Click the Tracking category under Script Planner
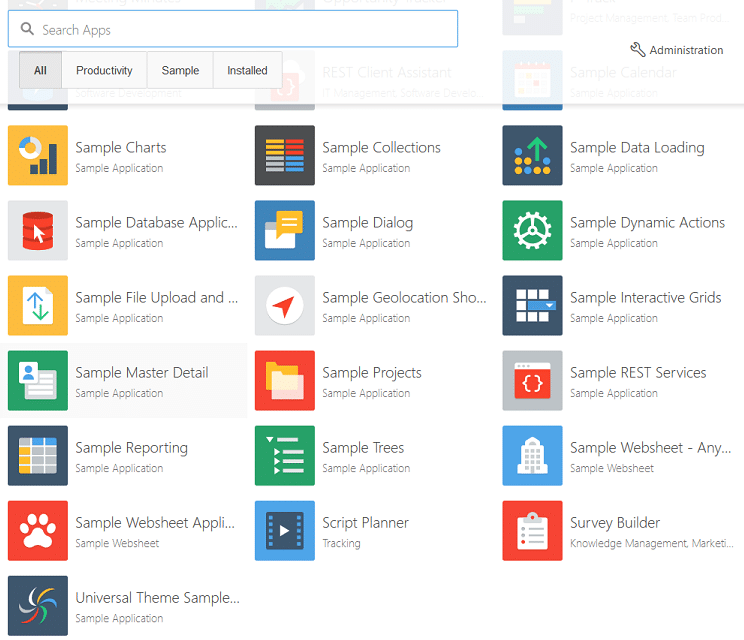Screen dimensions: 744x640 click(x=342, y=543)
